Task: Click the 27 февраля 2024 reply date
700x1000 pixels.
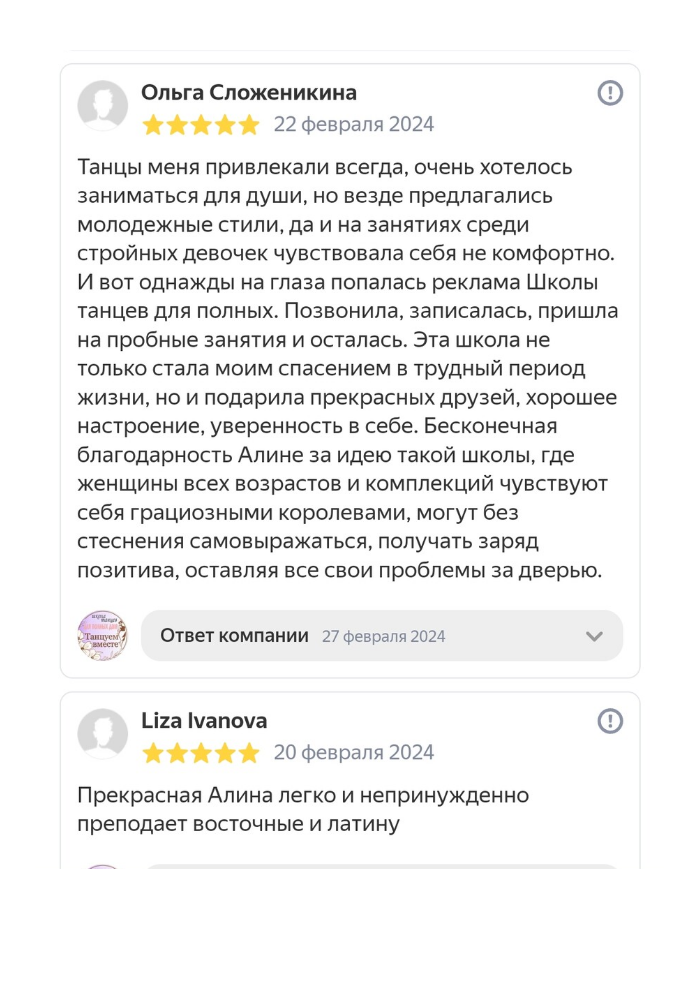Action: [x=383, y=636]
